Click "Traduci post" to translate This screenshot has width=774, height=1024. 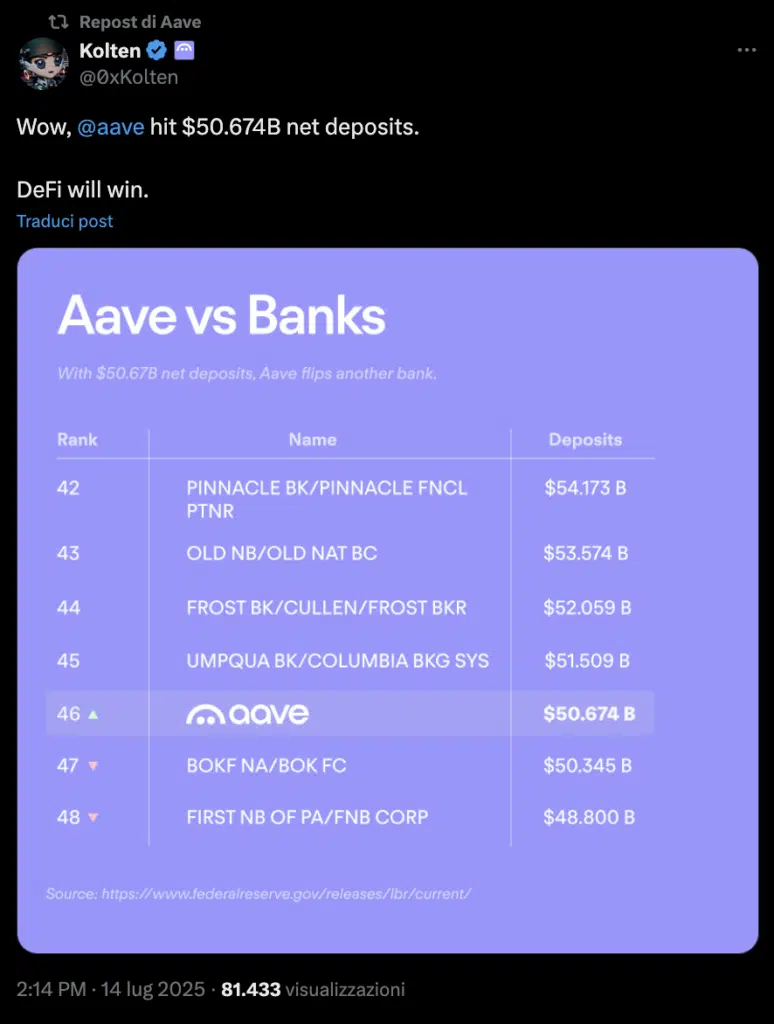point(65,221)
